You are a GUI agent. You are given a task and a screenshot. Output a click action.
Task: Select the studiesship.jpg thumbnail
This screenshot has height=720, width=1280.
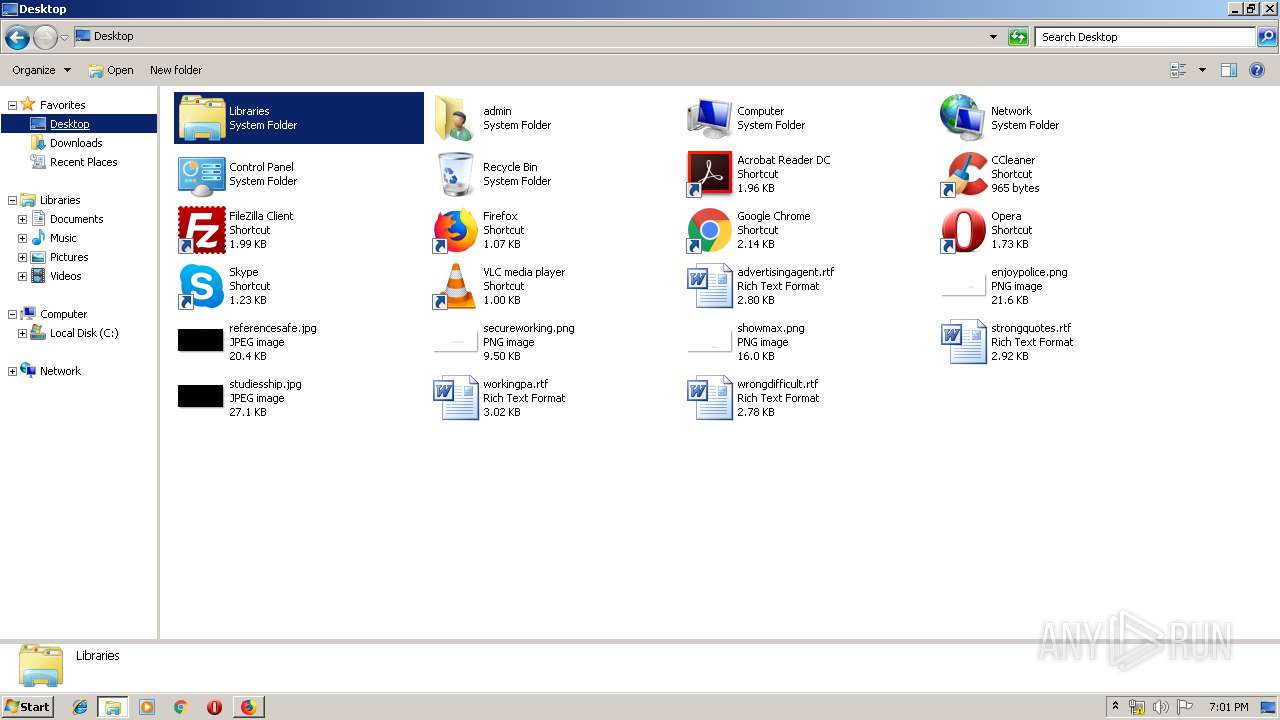[x=201, y=396]
